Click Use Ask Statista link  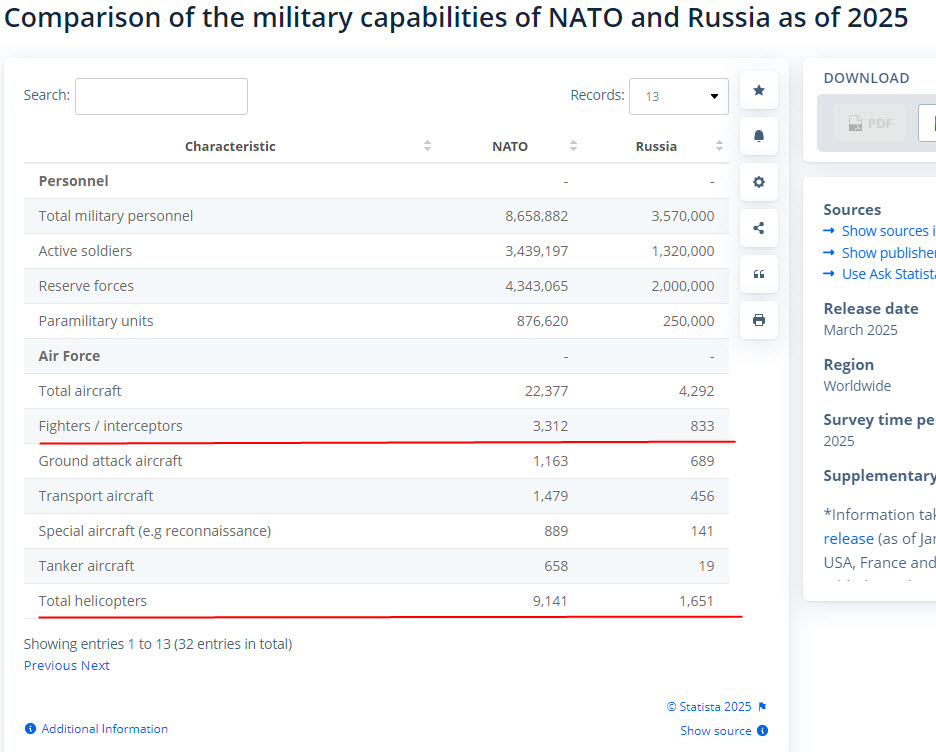889,274
